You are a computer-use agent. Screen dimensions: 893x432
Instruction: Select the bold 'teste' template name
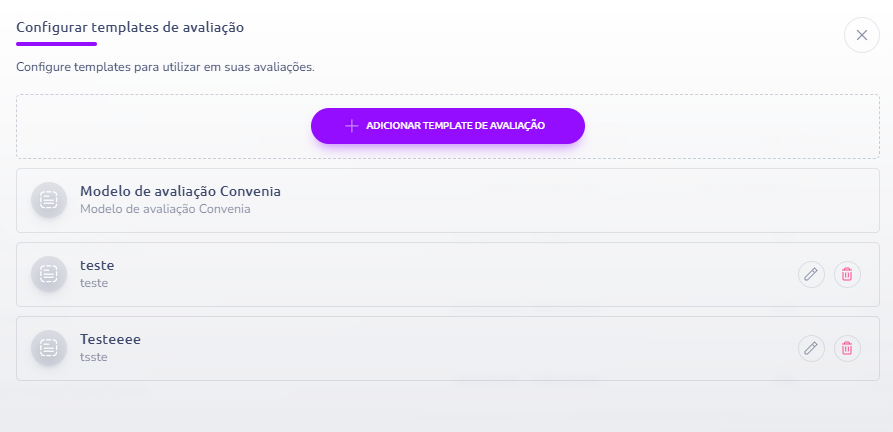[97, 265]
